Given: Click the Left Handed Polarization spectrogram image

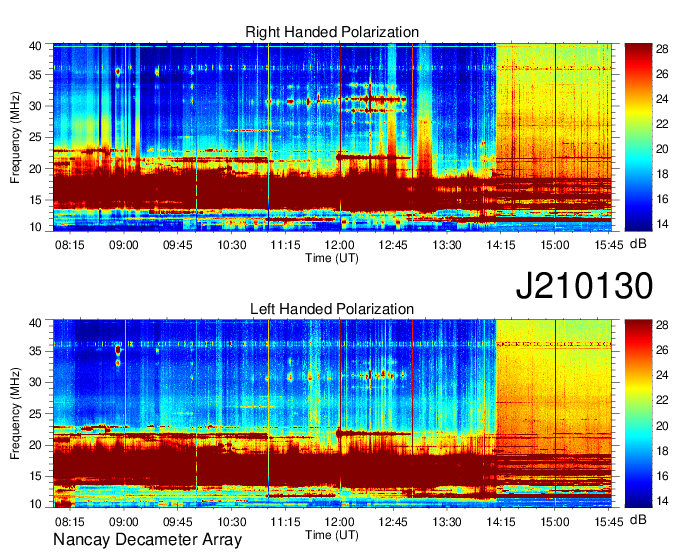Looking at the screenshot, I should pyautogui.click(x=332, y=413).
